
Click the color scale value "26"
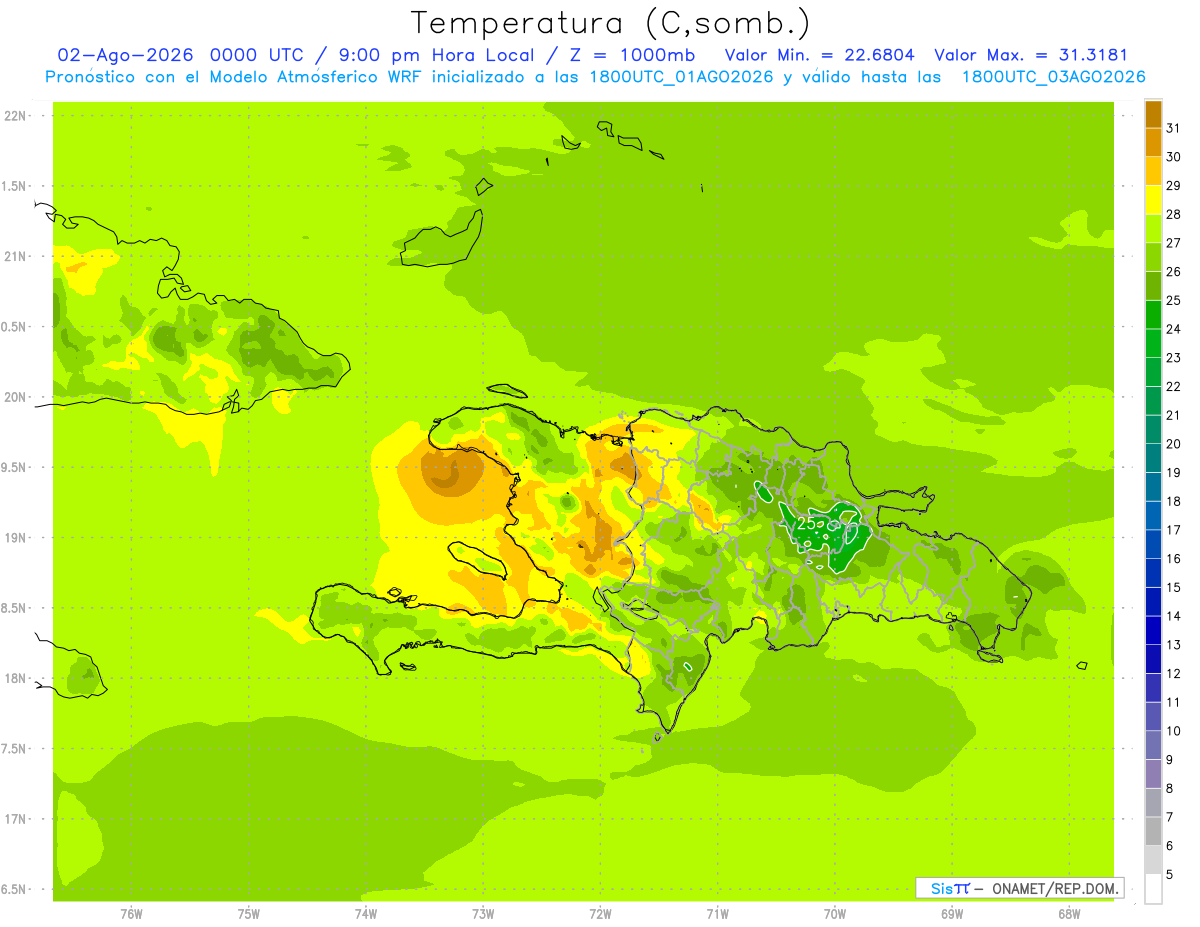pyautogui.click(x=1173, y=271)
